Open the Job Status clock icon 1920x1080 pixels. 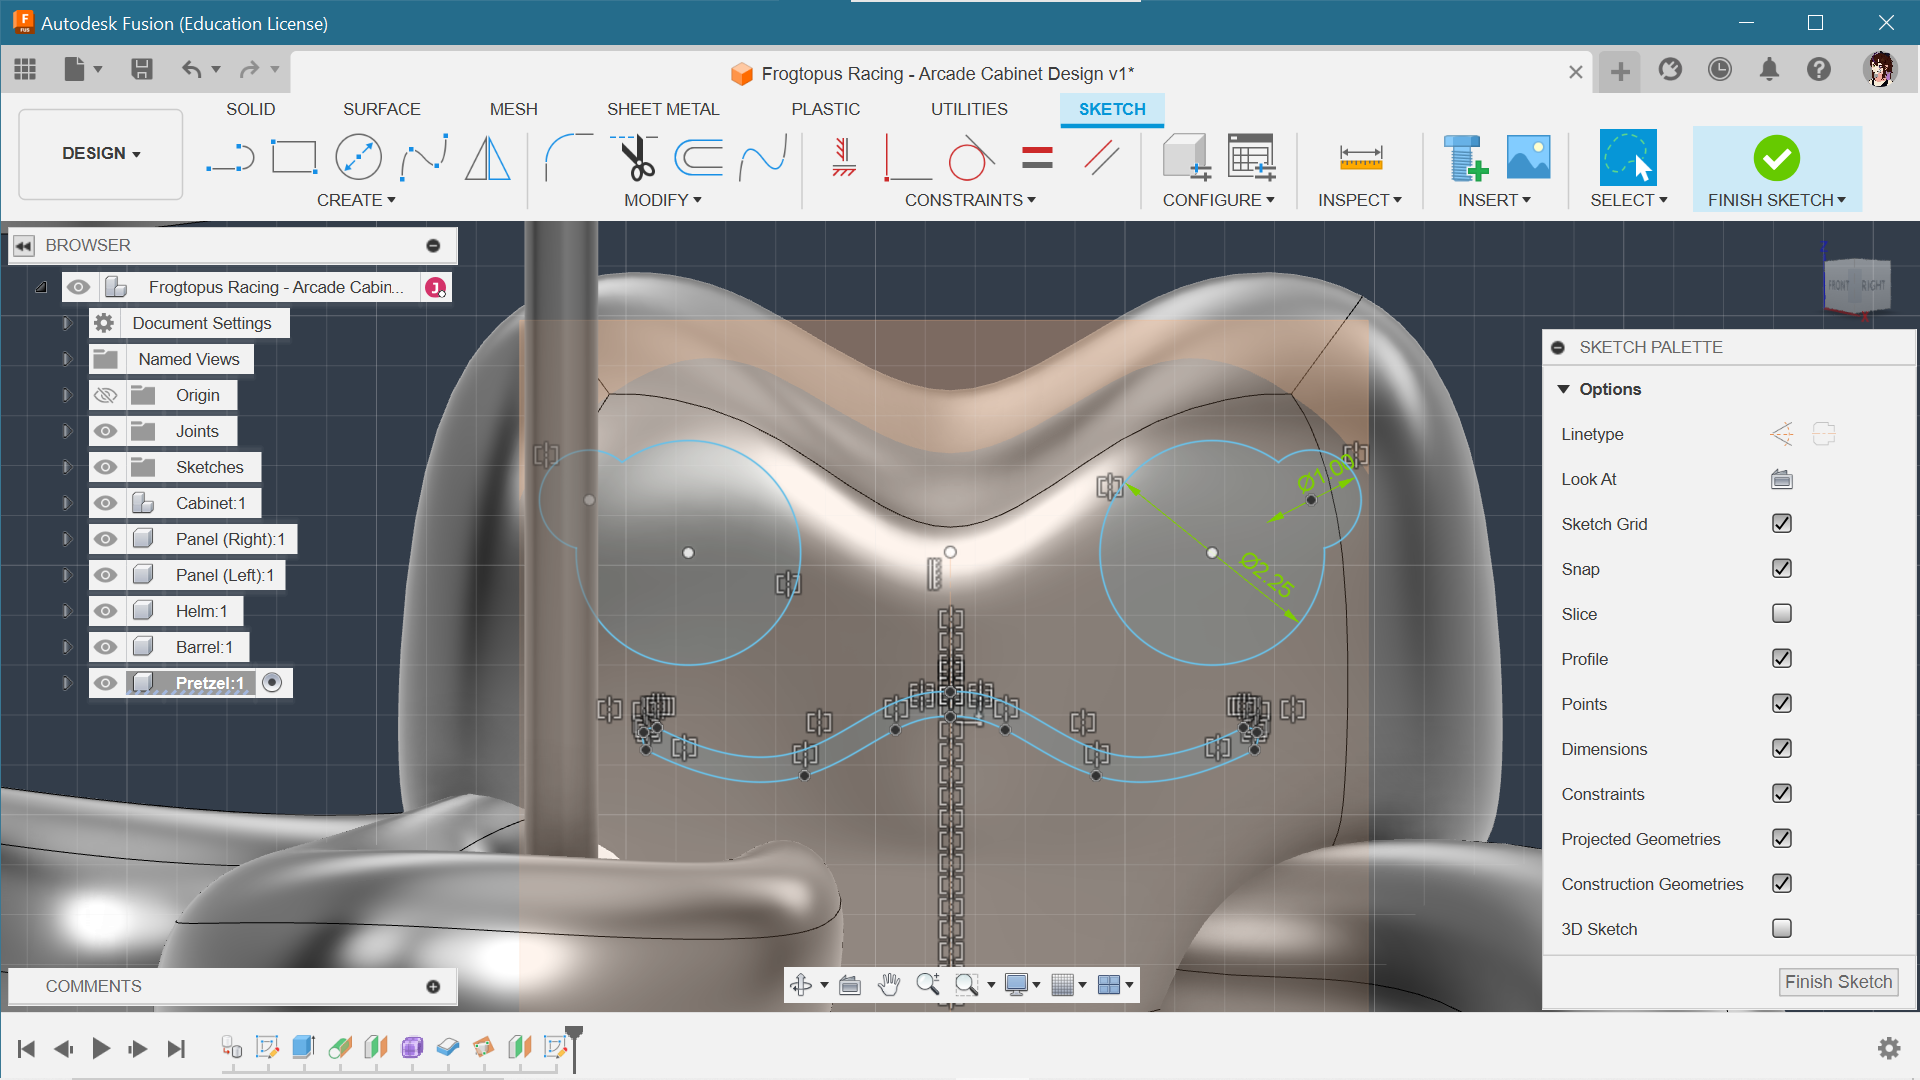point(1720,69)
